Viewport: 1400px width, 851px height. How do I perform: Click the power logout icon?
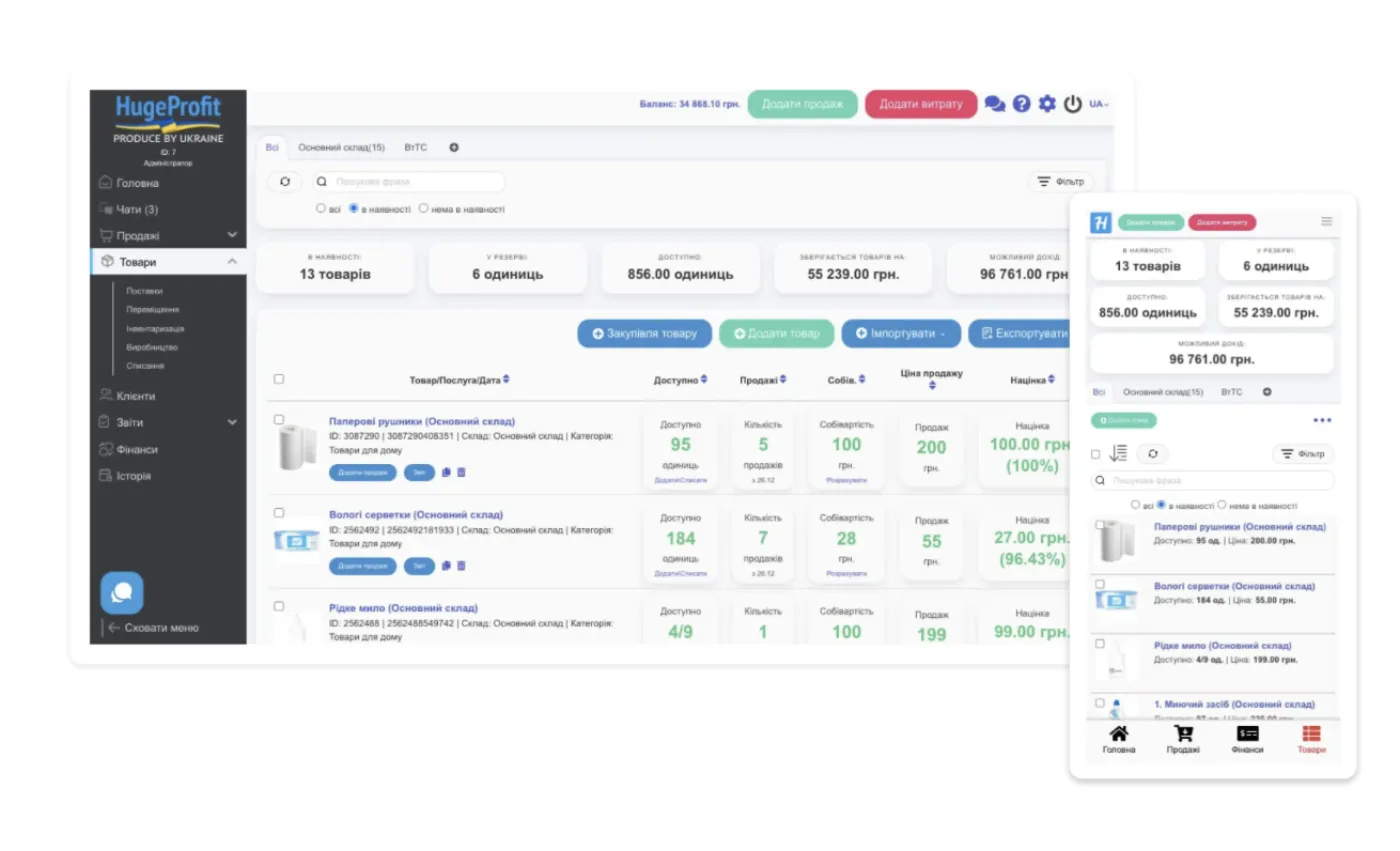1073,104
